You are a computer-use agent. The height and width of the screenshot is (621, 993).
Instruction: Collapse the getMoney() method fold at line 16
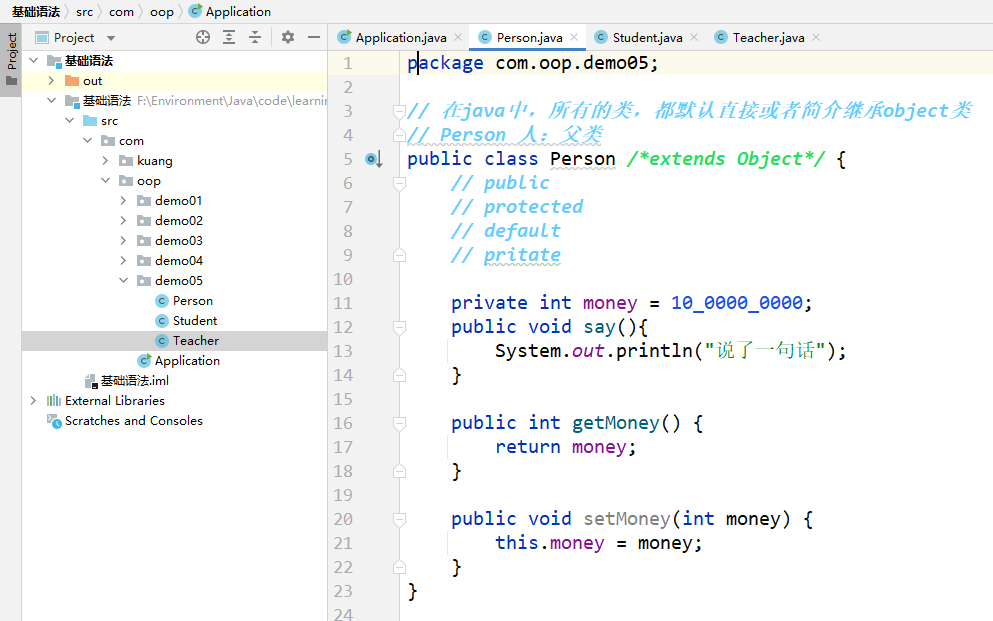coord(399,423)
